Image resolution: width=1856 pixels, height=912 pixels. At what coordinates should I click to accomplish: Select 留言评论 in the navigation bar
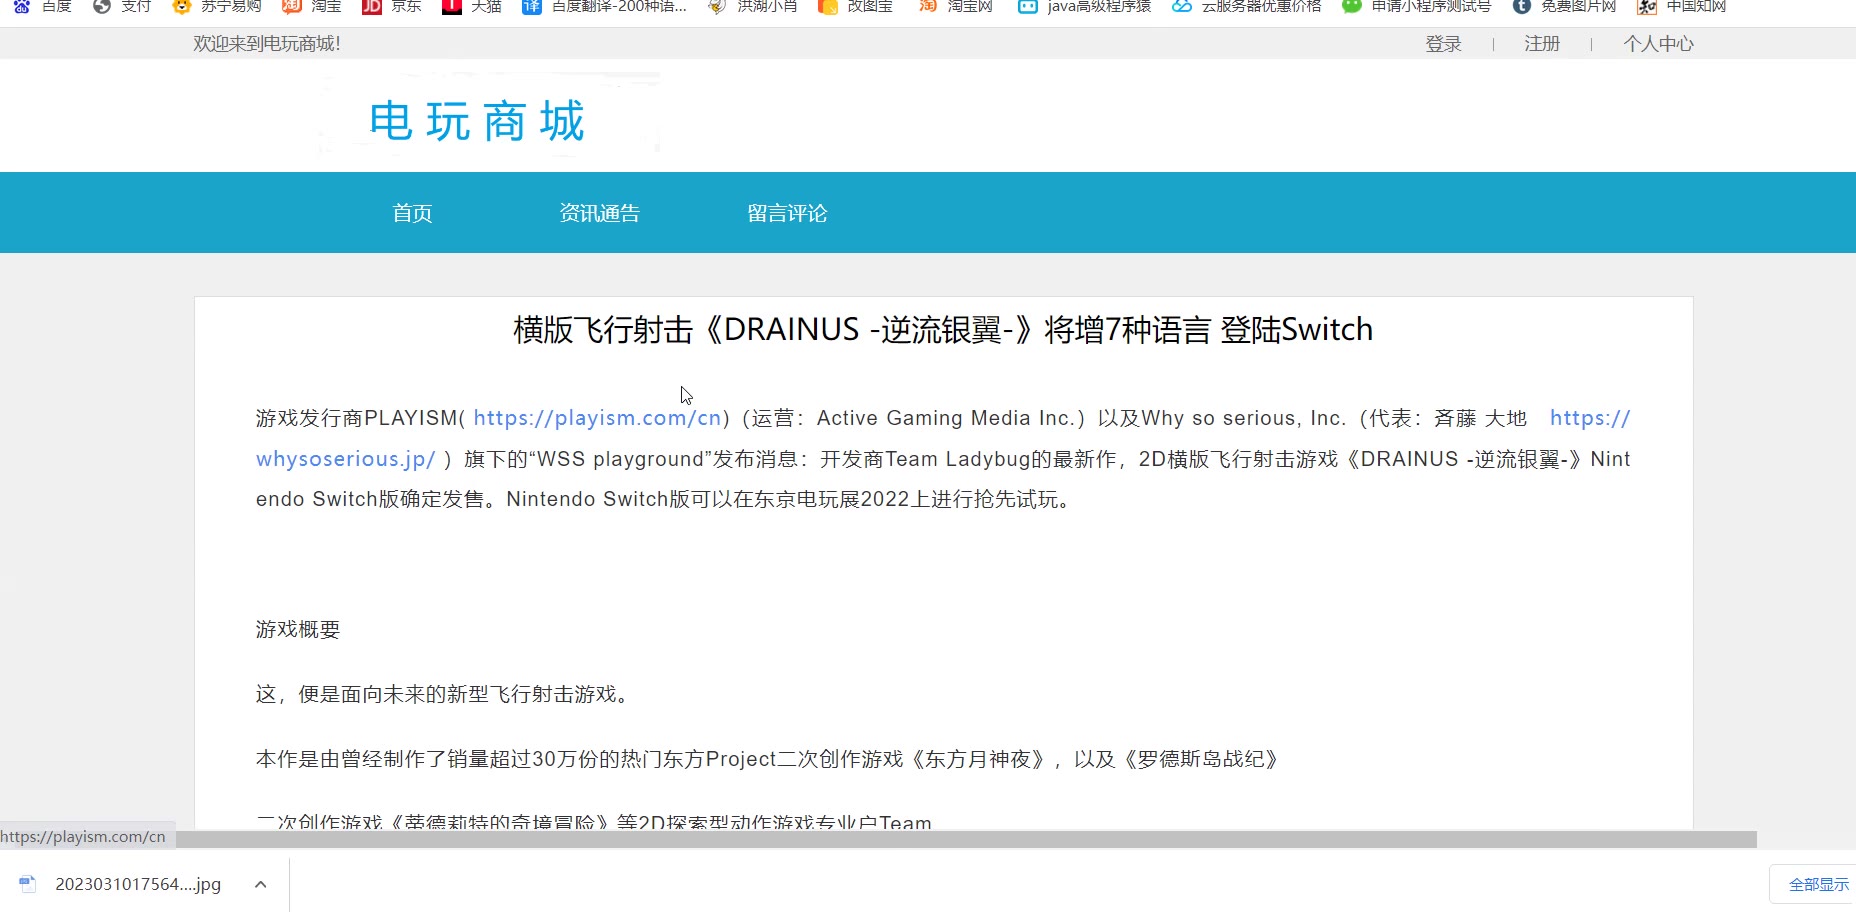click(787, 213)
